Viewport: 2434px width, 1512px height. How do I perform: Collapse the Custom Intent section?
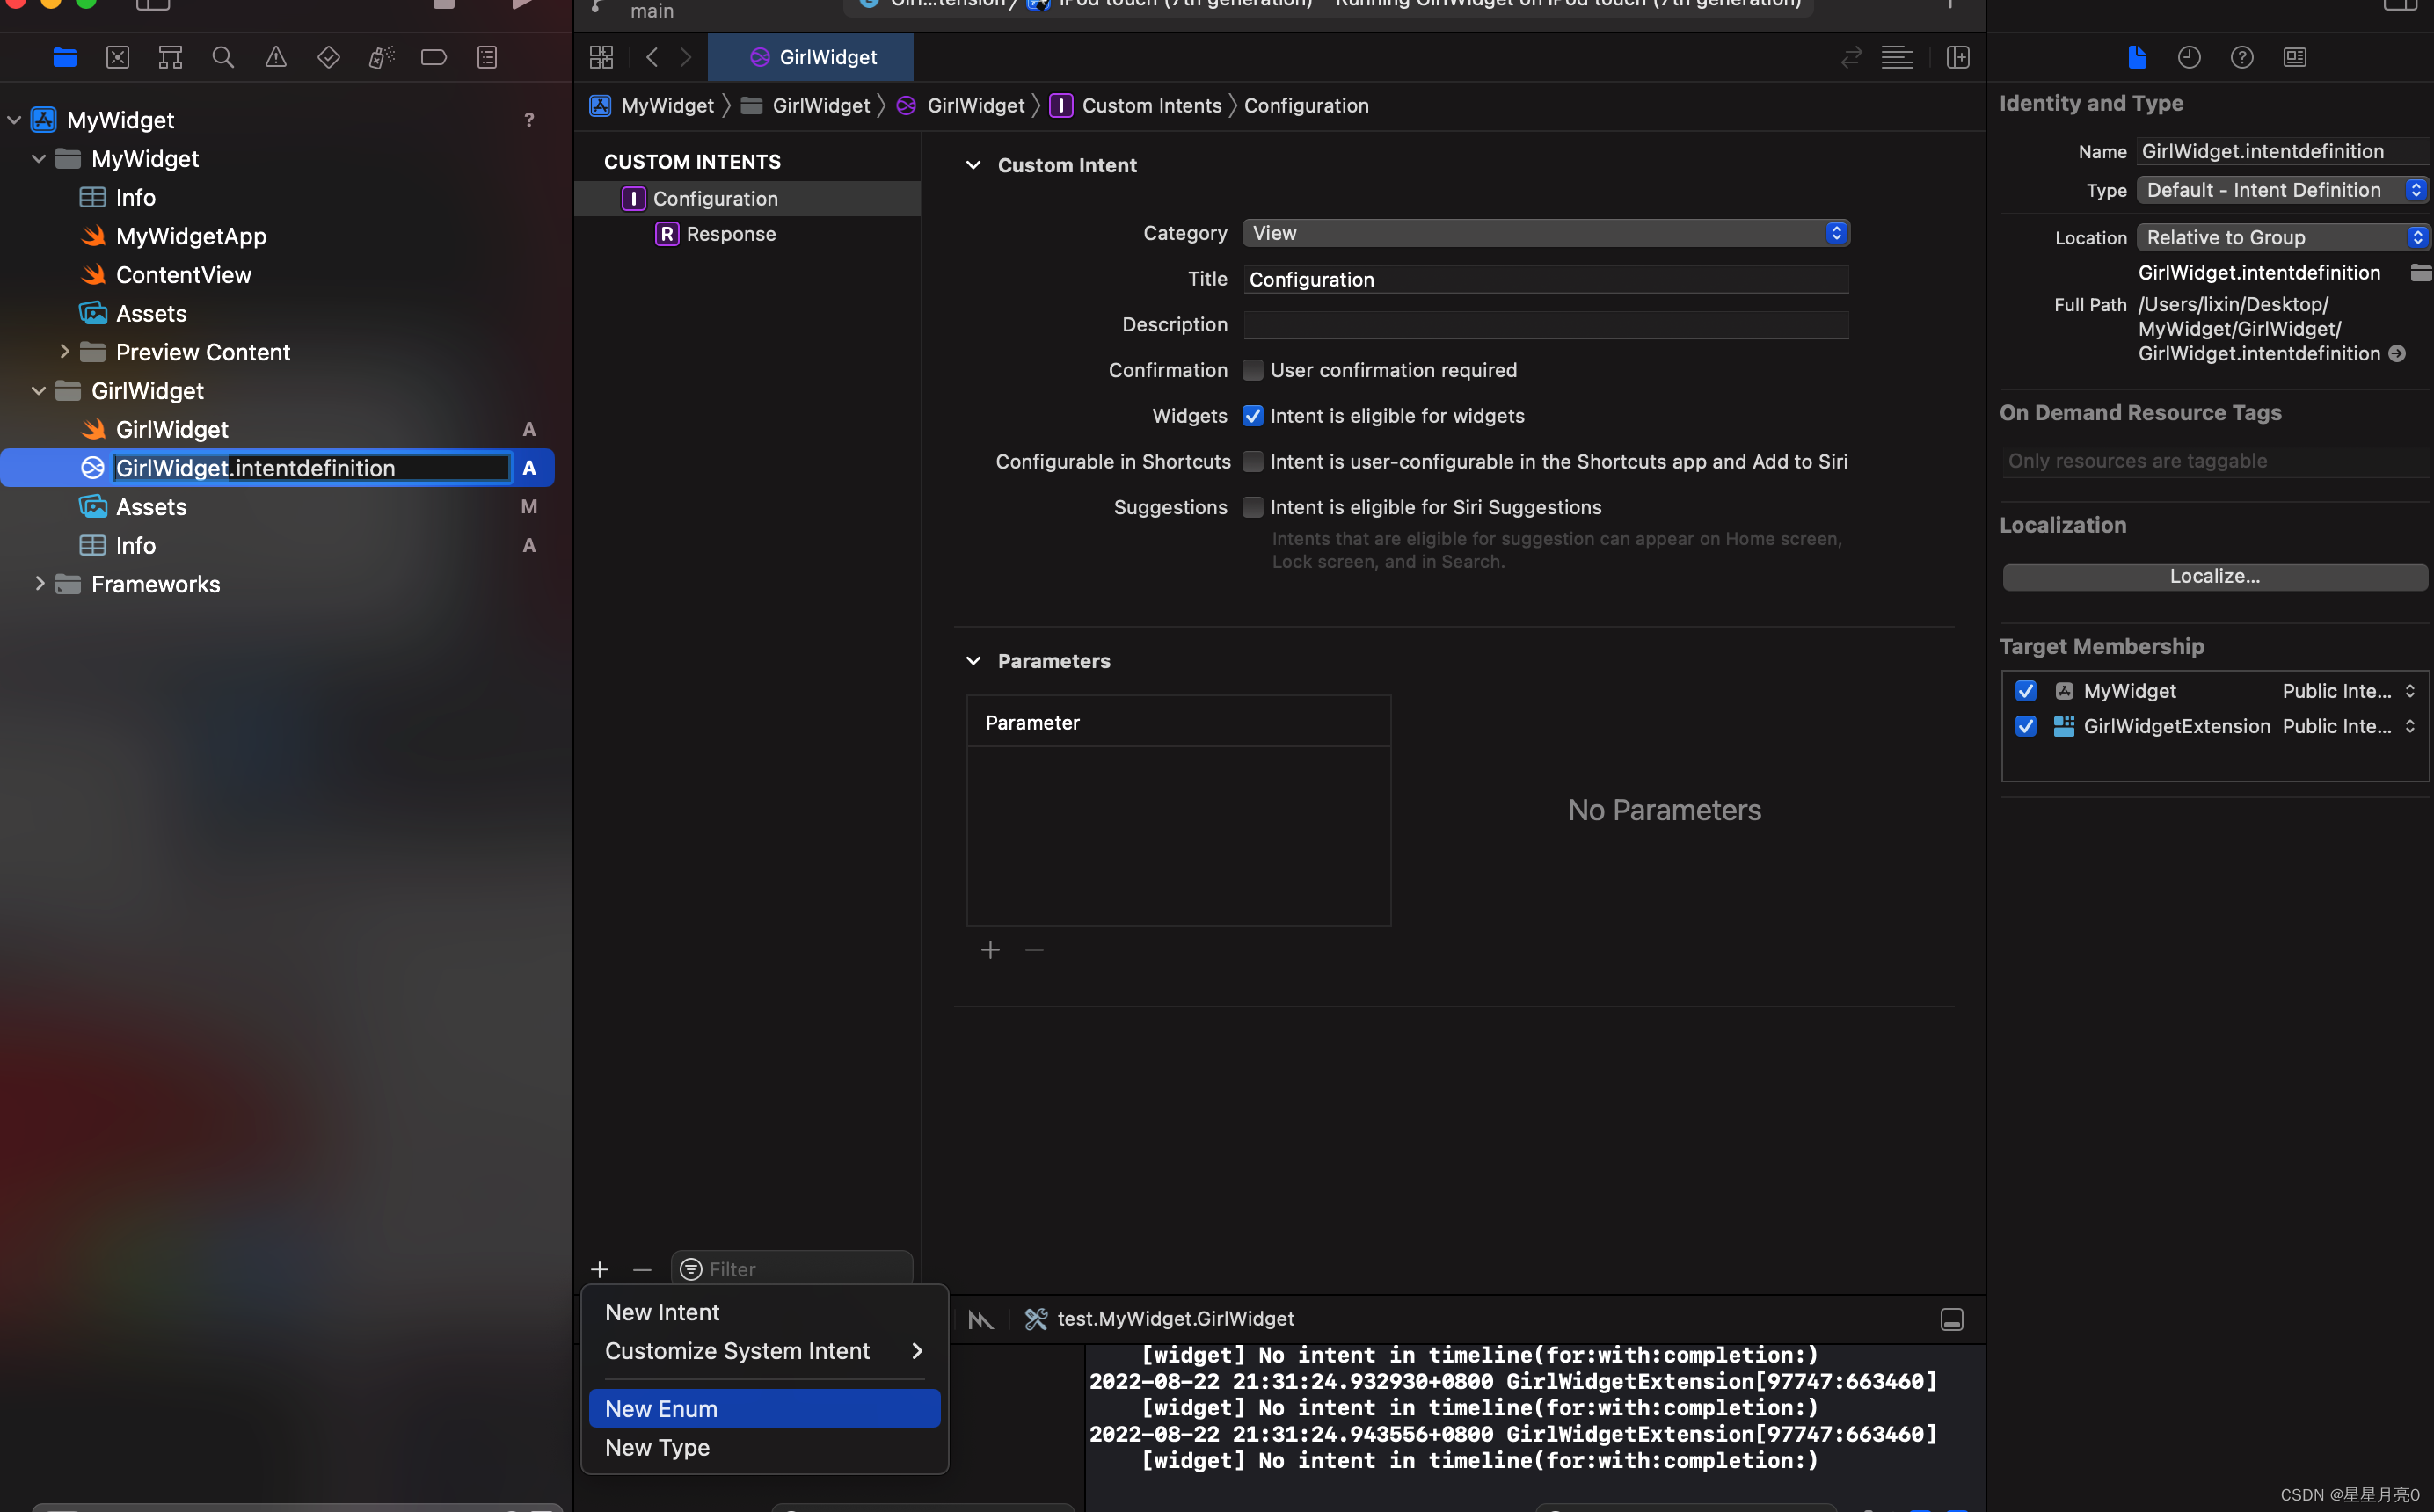coord(973,165)
